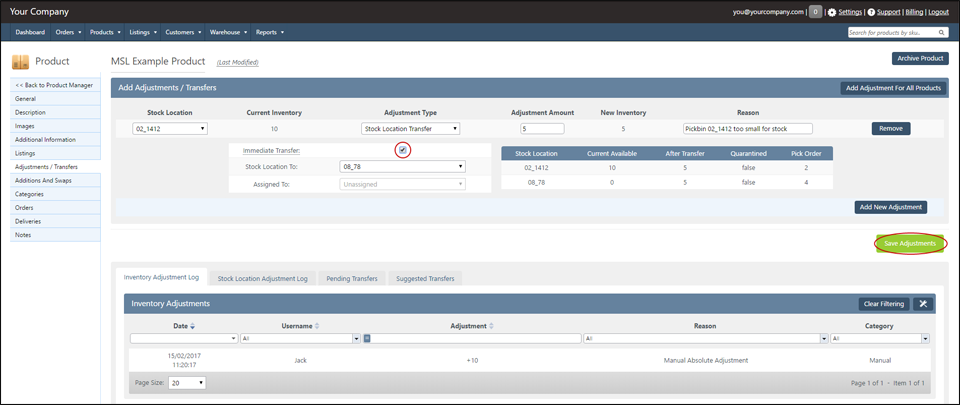This screenshot has height=405, width=960.
Task: Open Orders in sidebar
Action: (x=55, y=207)
